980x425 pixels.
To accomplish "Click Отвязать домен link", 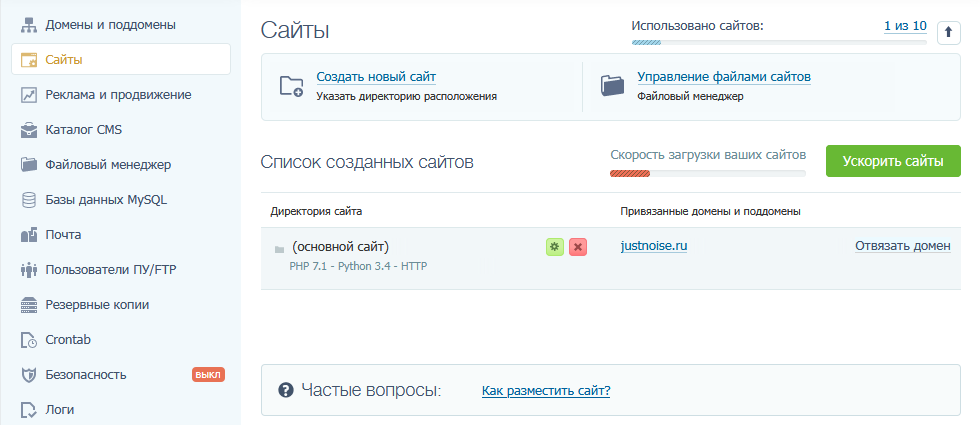I will (x=902, y=246).
